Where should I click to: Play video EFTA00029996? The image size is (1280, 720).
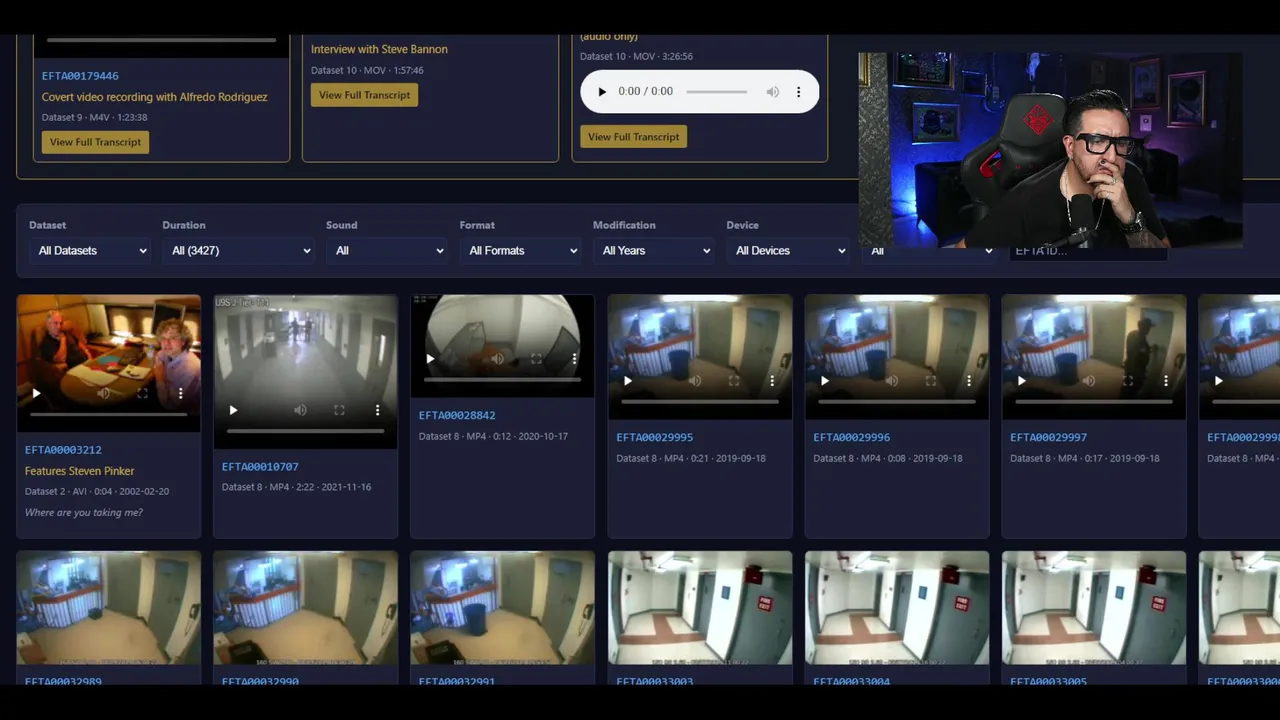coord(825,381)
